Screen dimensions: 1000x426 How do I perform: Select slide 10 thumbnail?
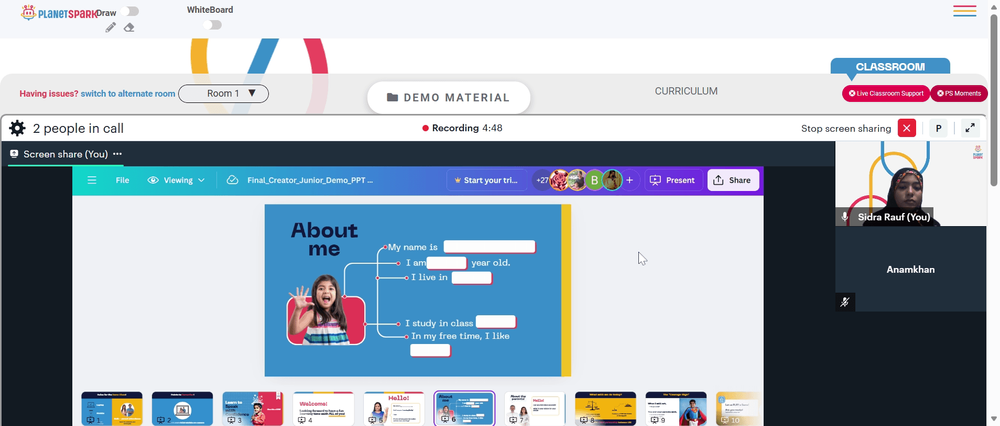tap(737, 409)
